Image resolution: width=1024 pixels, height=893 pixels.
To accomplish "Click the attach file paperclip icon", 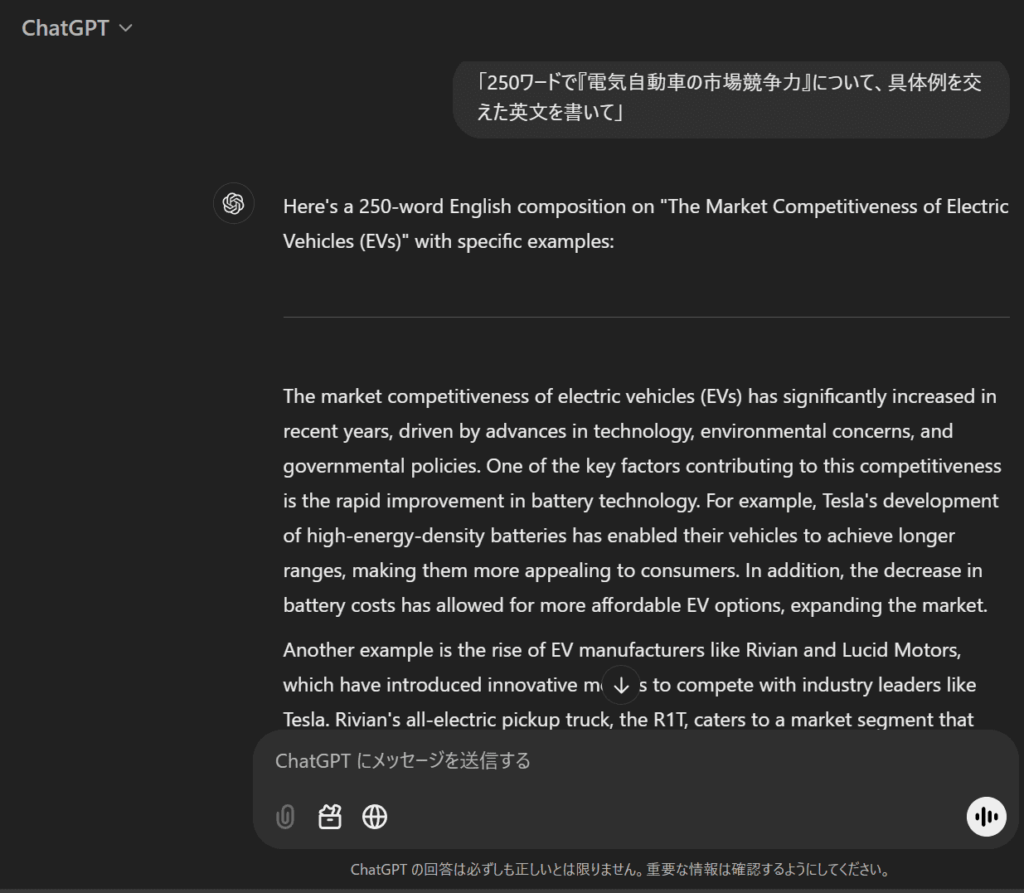I will (285, 817).
